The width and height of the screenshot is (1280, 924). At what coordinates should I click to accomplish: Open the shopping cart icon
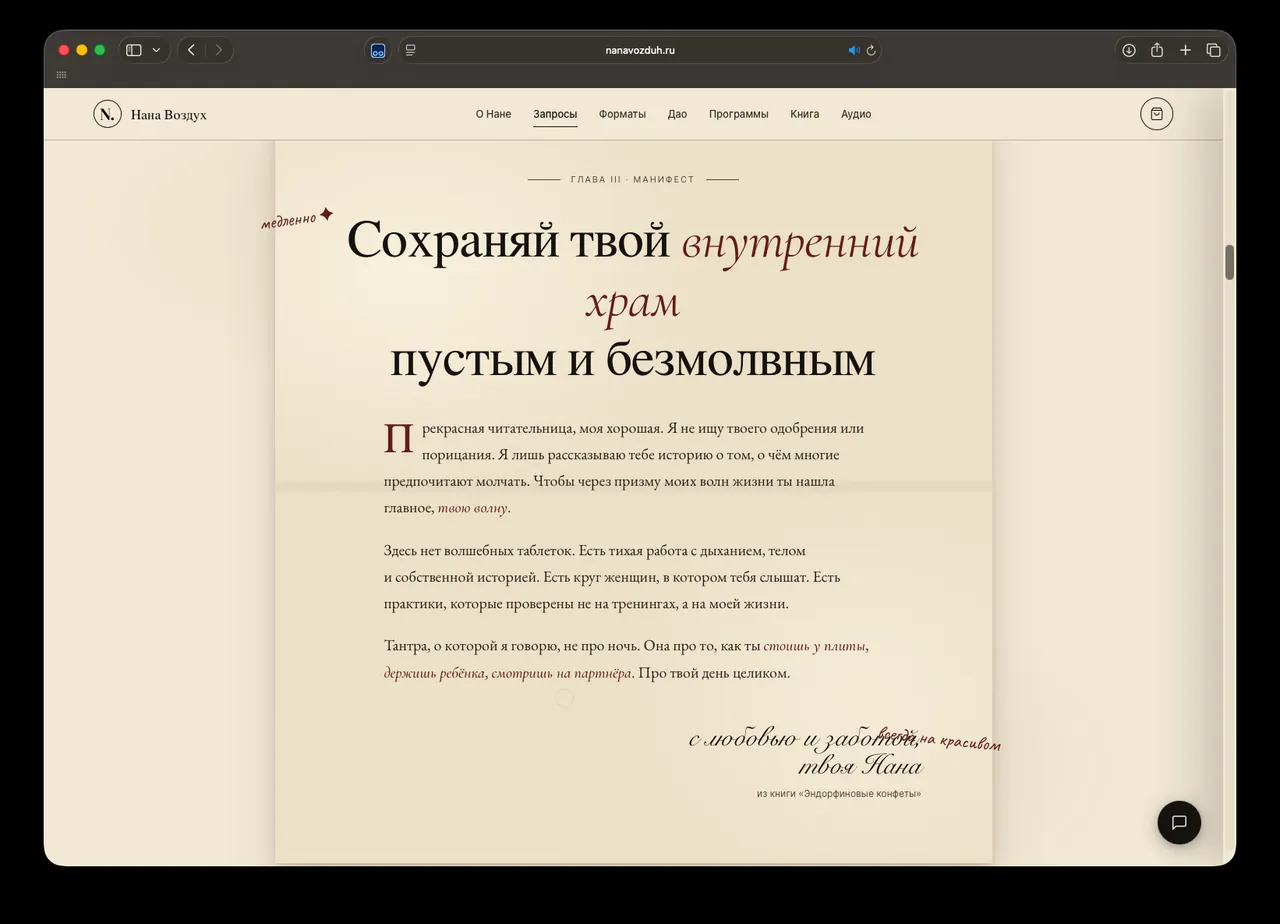click(x=1157, y=114)
